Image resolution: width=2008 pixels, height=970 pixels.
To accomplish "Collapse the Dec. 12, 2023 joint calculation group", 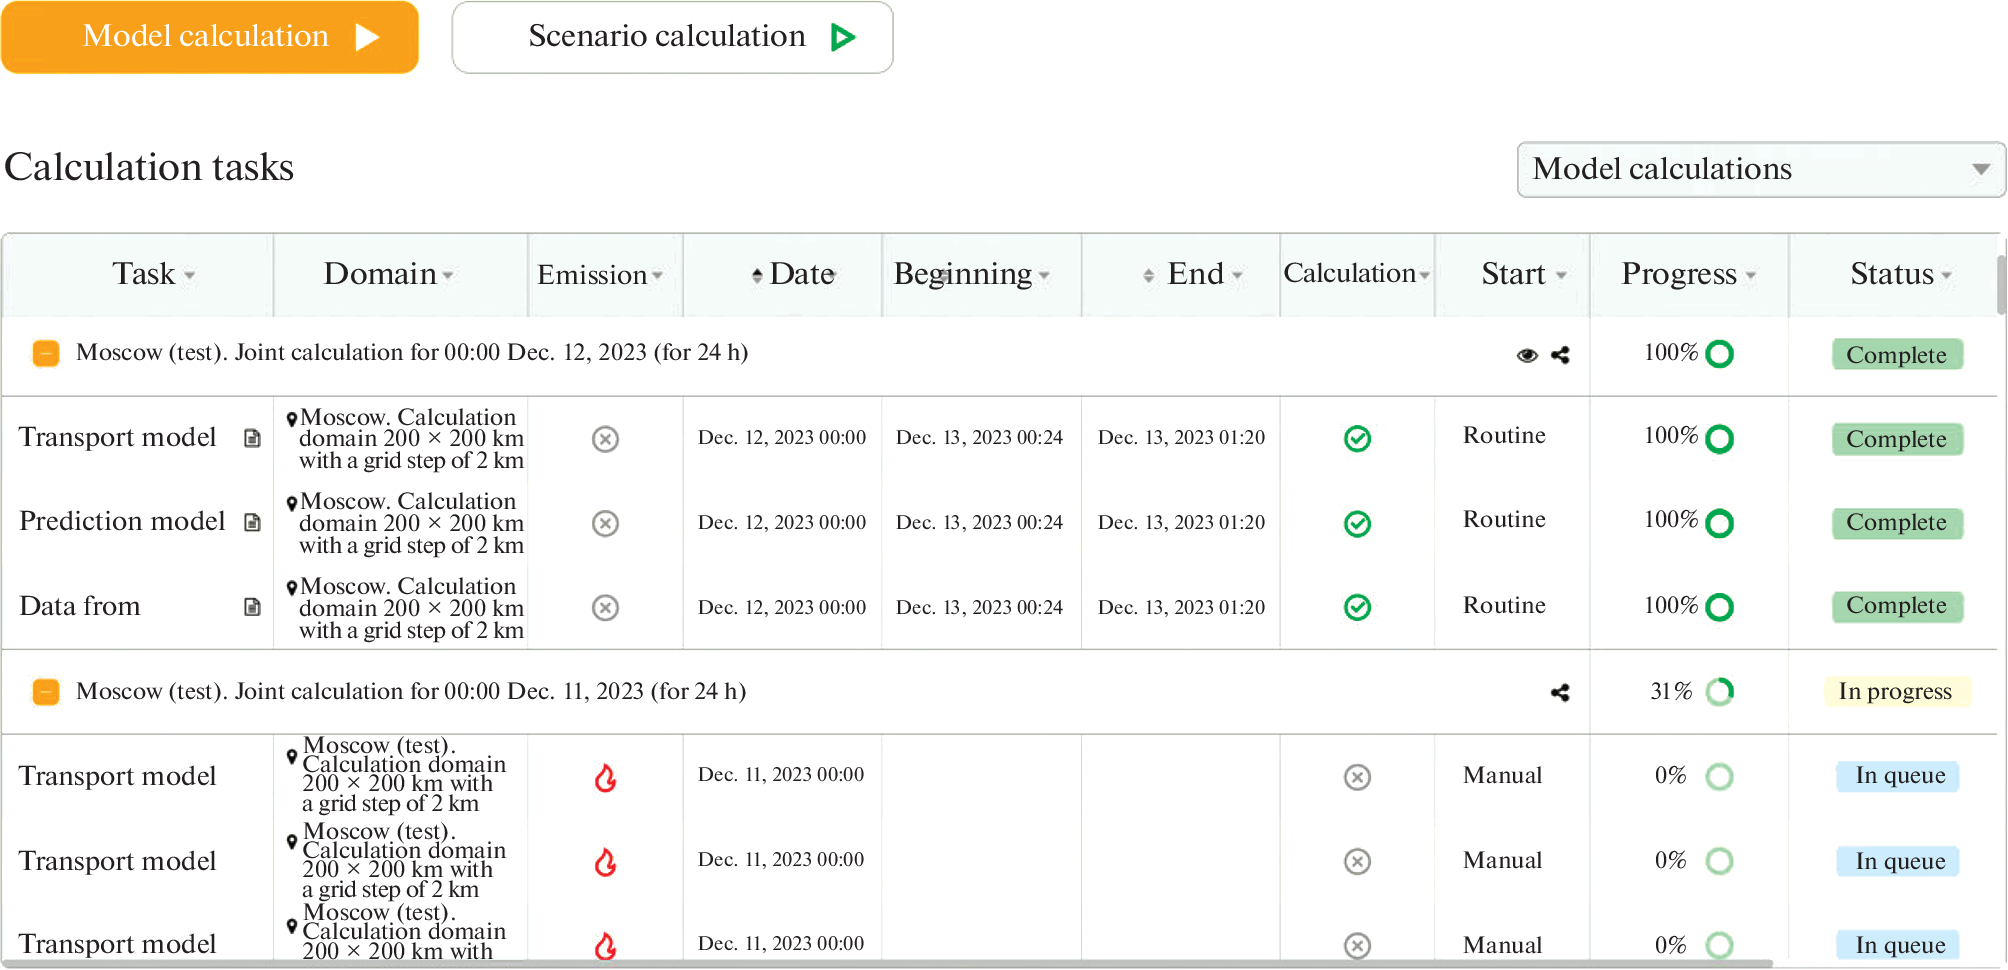I will coord(46,353).
